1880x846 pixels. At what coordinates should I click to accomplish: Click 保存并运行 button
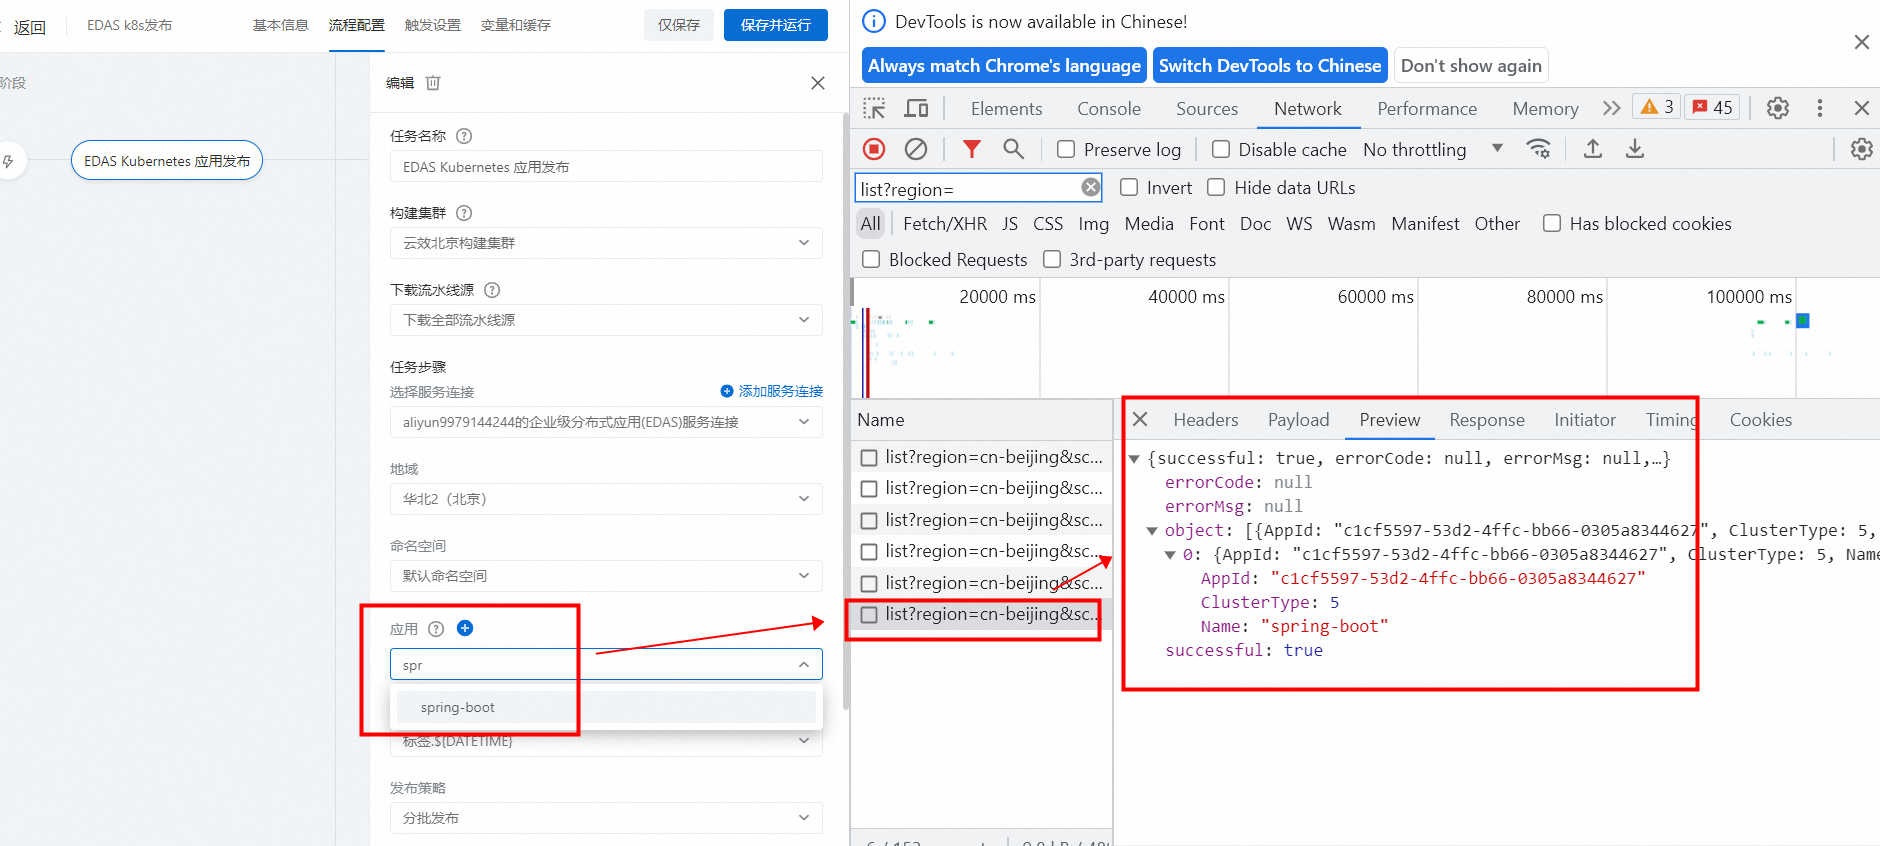pos(776,25)
